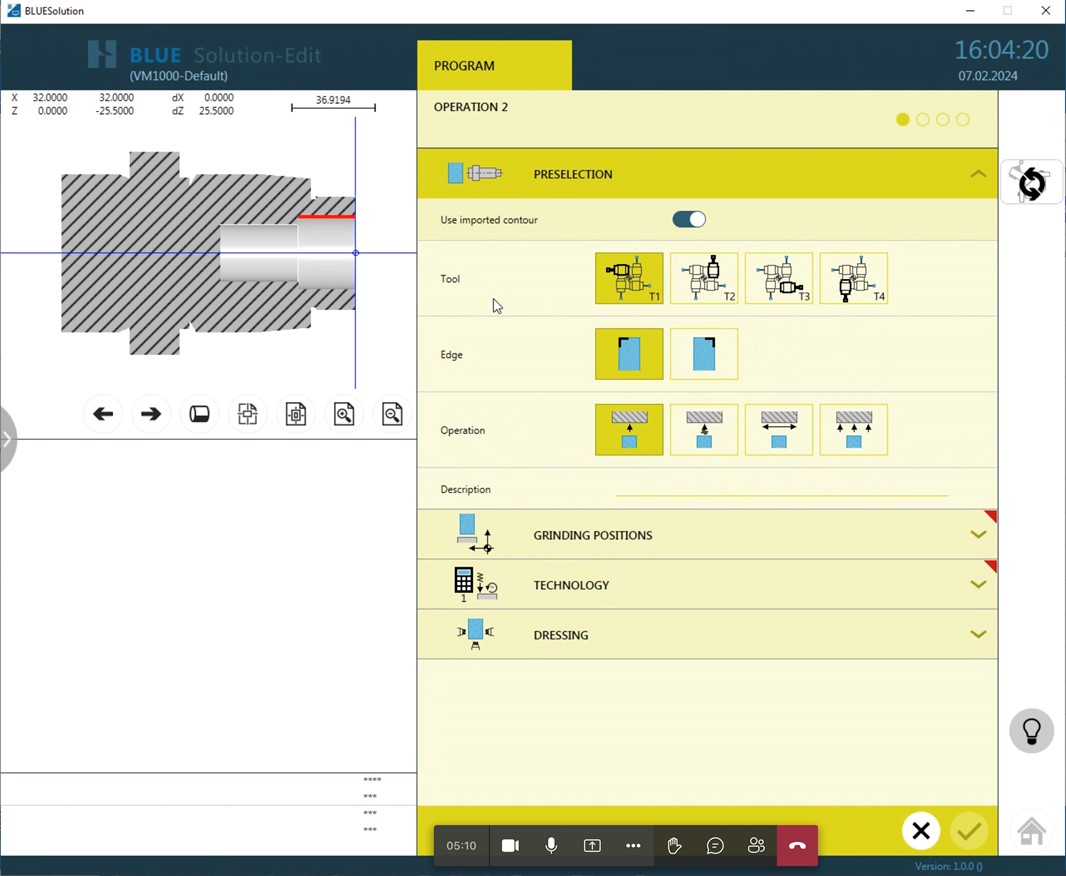Screen dimensions: 1066x876
Task: Expand the Dressing section
Action: tap(978, 635)
